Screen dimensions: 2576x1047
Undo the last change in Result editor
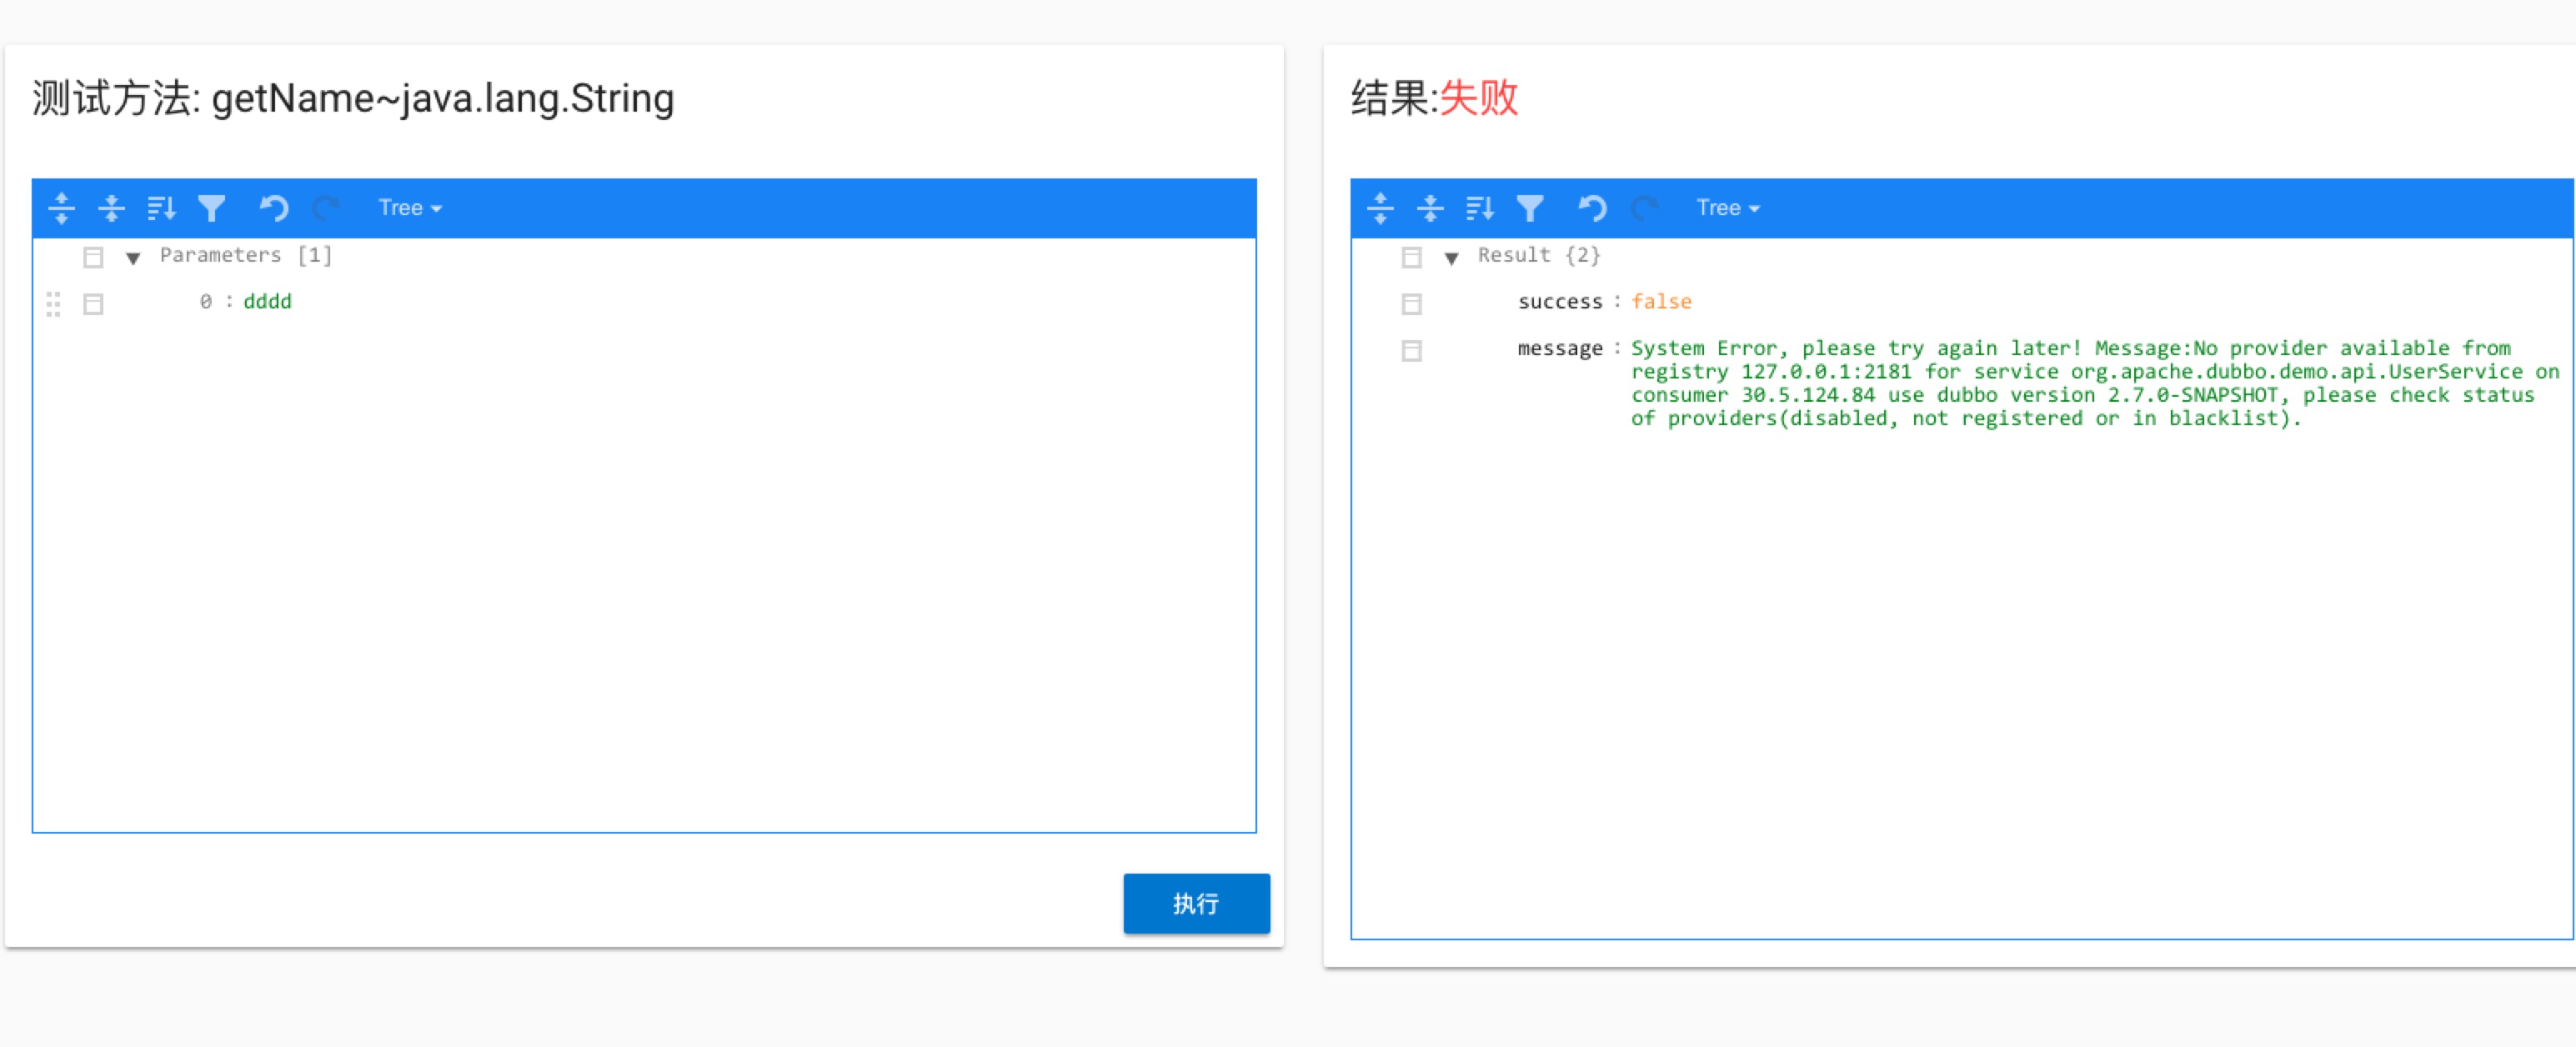(x=1593, y=208)
